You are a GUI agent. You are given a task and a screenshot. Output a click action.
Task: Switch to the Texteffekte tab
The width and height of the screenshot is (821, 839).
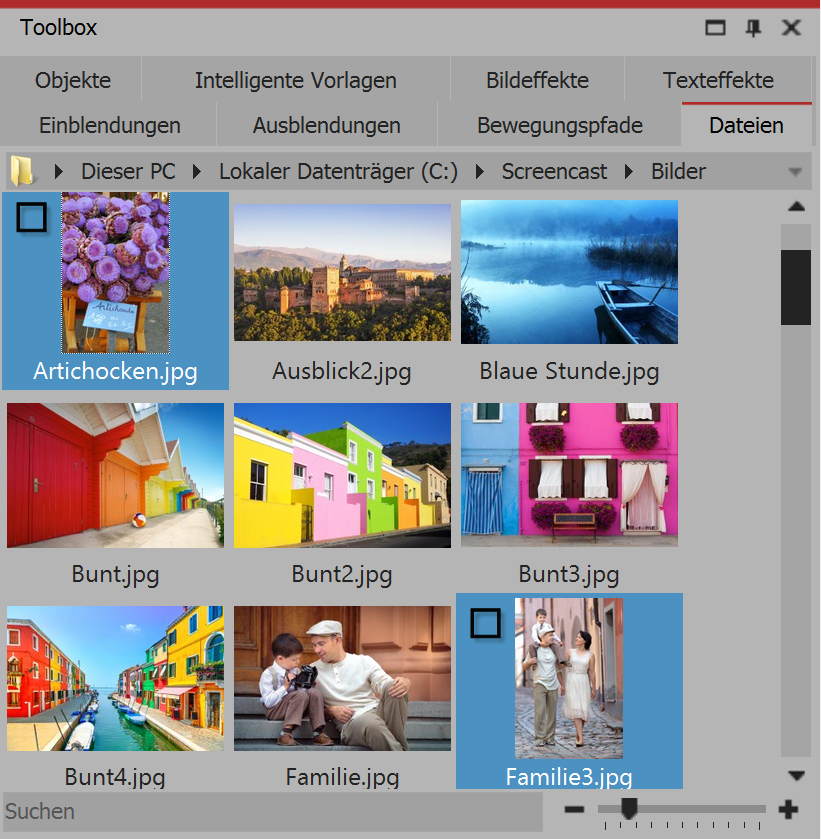(718, 80)
